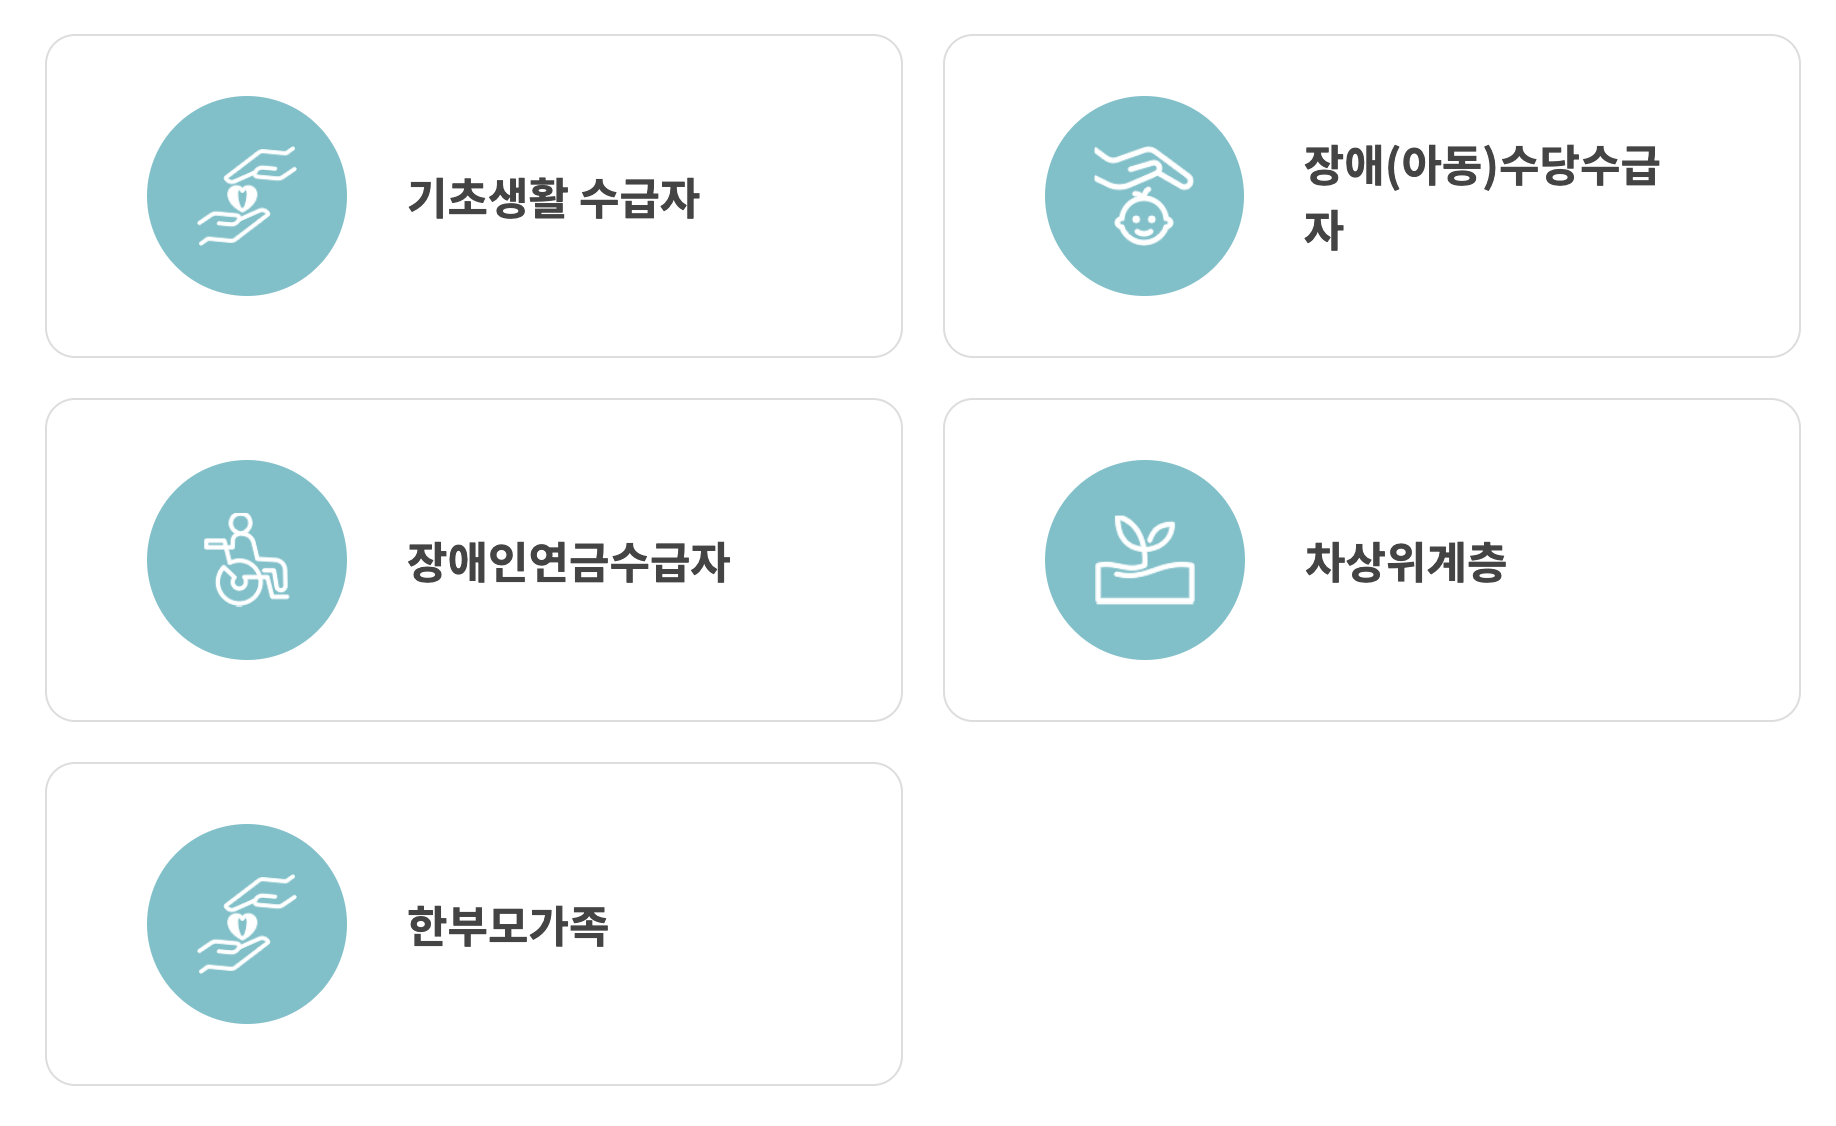Select the wheelchair icon for 장애인연금수급자

pyautogui.click(x=246, y=560)
